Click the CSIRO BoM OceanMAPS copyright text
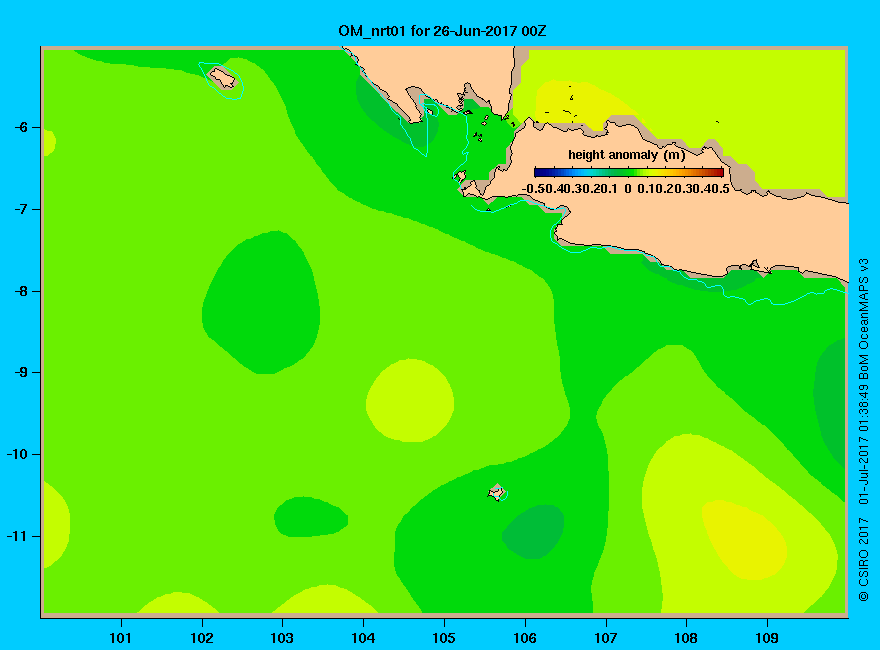Viewport: 880px width, 650px height. tap(864, 430)
